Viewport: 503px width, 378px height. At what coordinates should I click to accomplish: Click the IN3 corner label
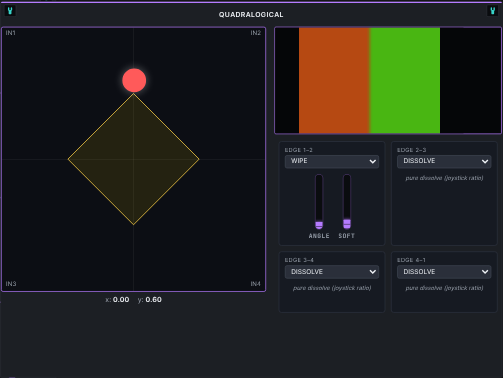(x=11, y=284)
